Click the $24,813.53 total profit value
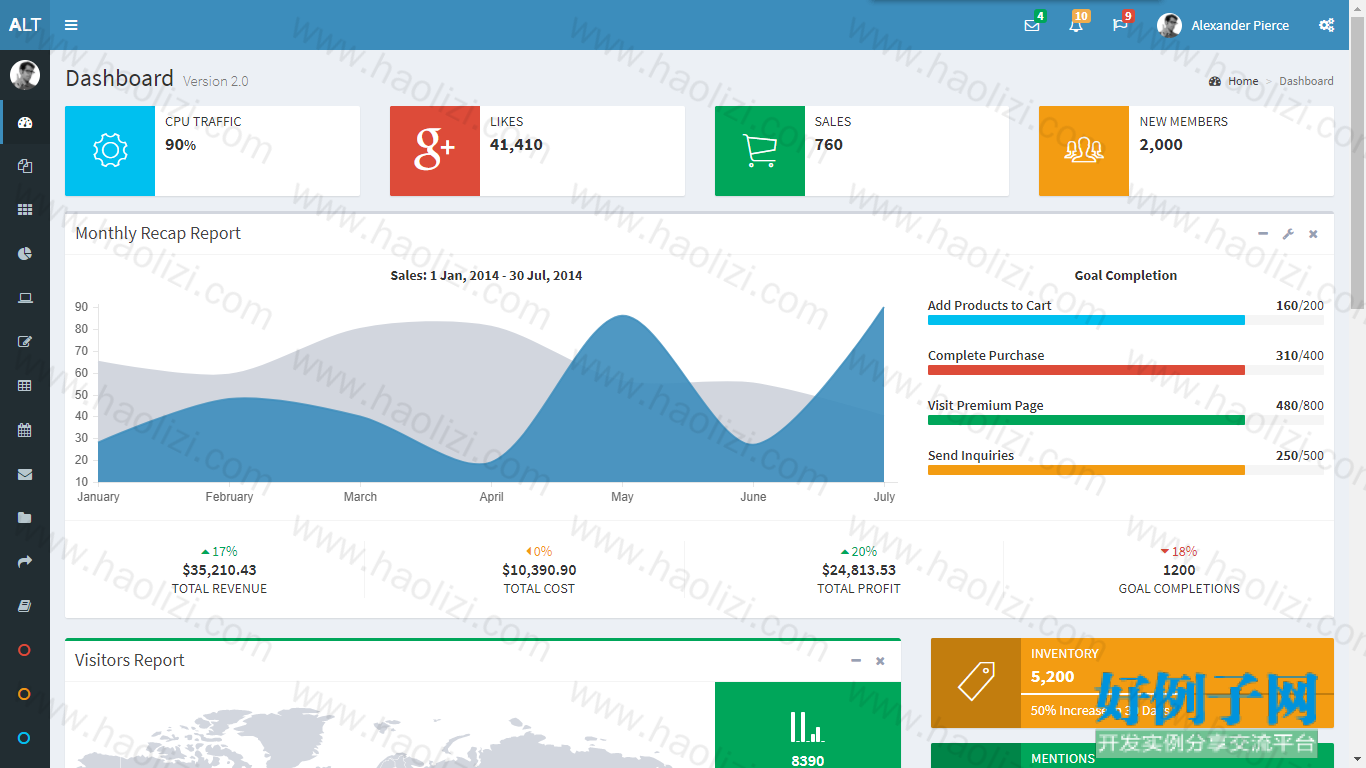The height and width of the screenshot is (768, 1366). point(859,570)
